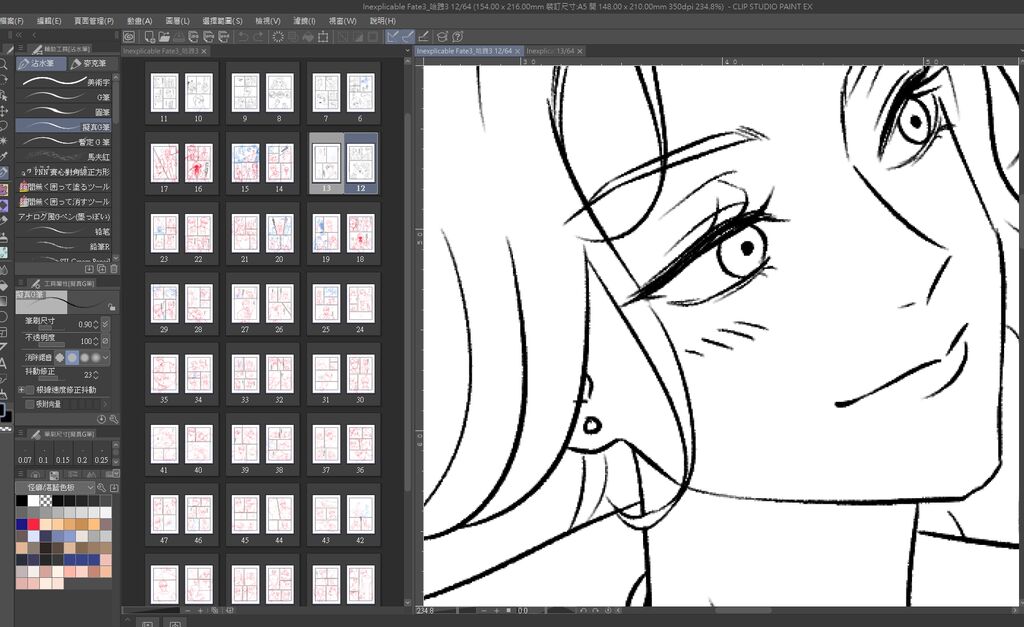Select the Text (A) tool
The image size is (1024, 627).
click(x=3, y=363)
